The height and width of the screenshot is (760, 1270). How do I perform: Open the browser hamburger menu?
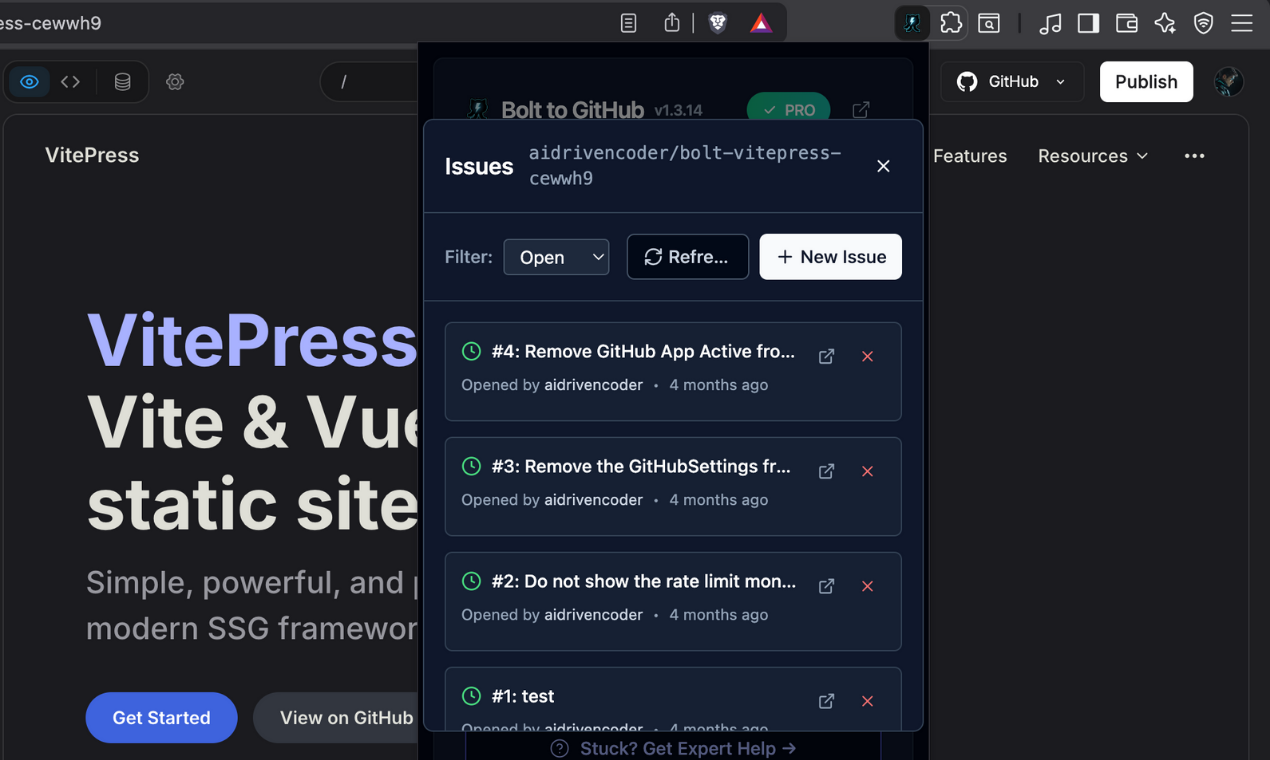pos(1242,23)
